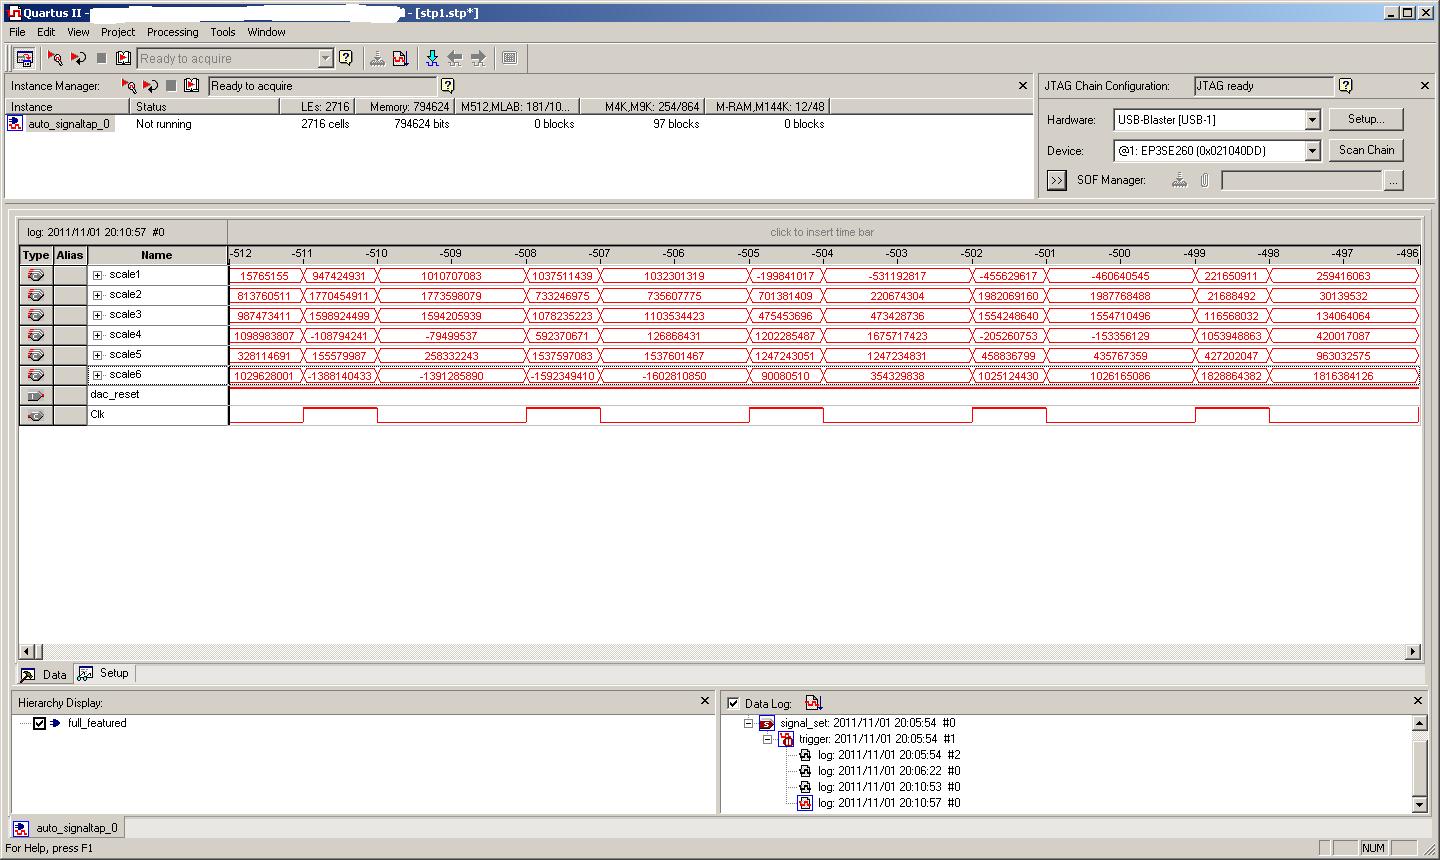Click Read Data icon in Instance Manager

[x=192, y=86]
